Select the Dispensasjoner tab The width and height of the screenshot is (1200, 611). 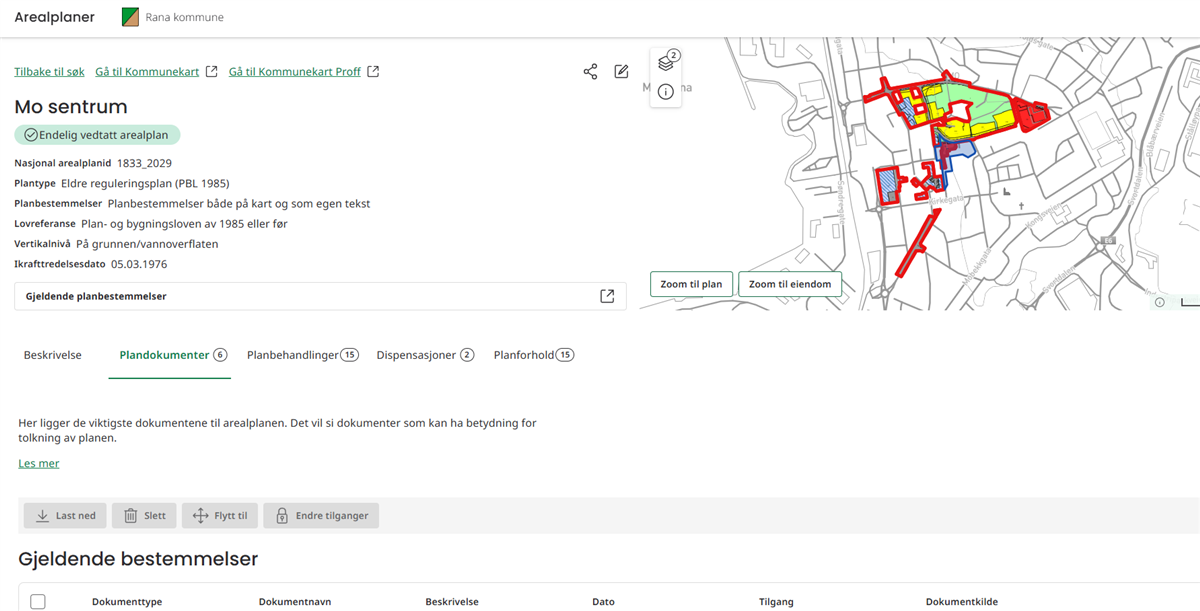point(424,355)
